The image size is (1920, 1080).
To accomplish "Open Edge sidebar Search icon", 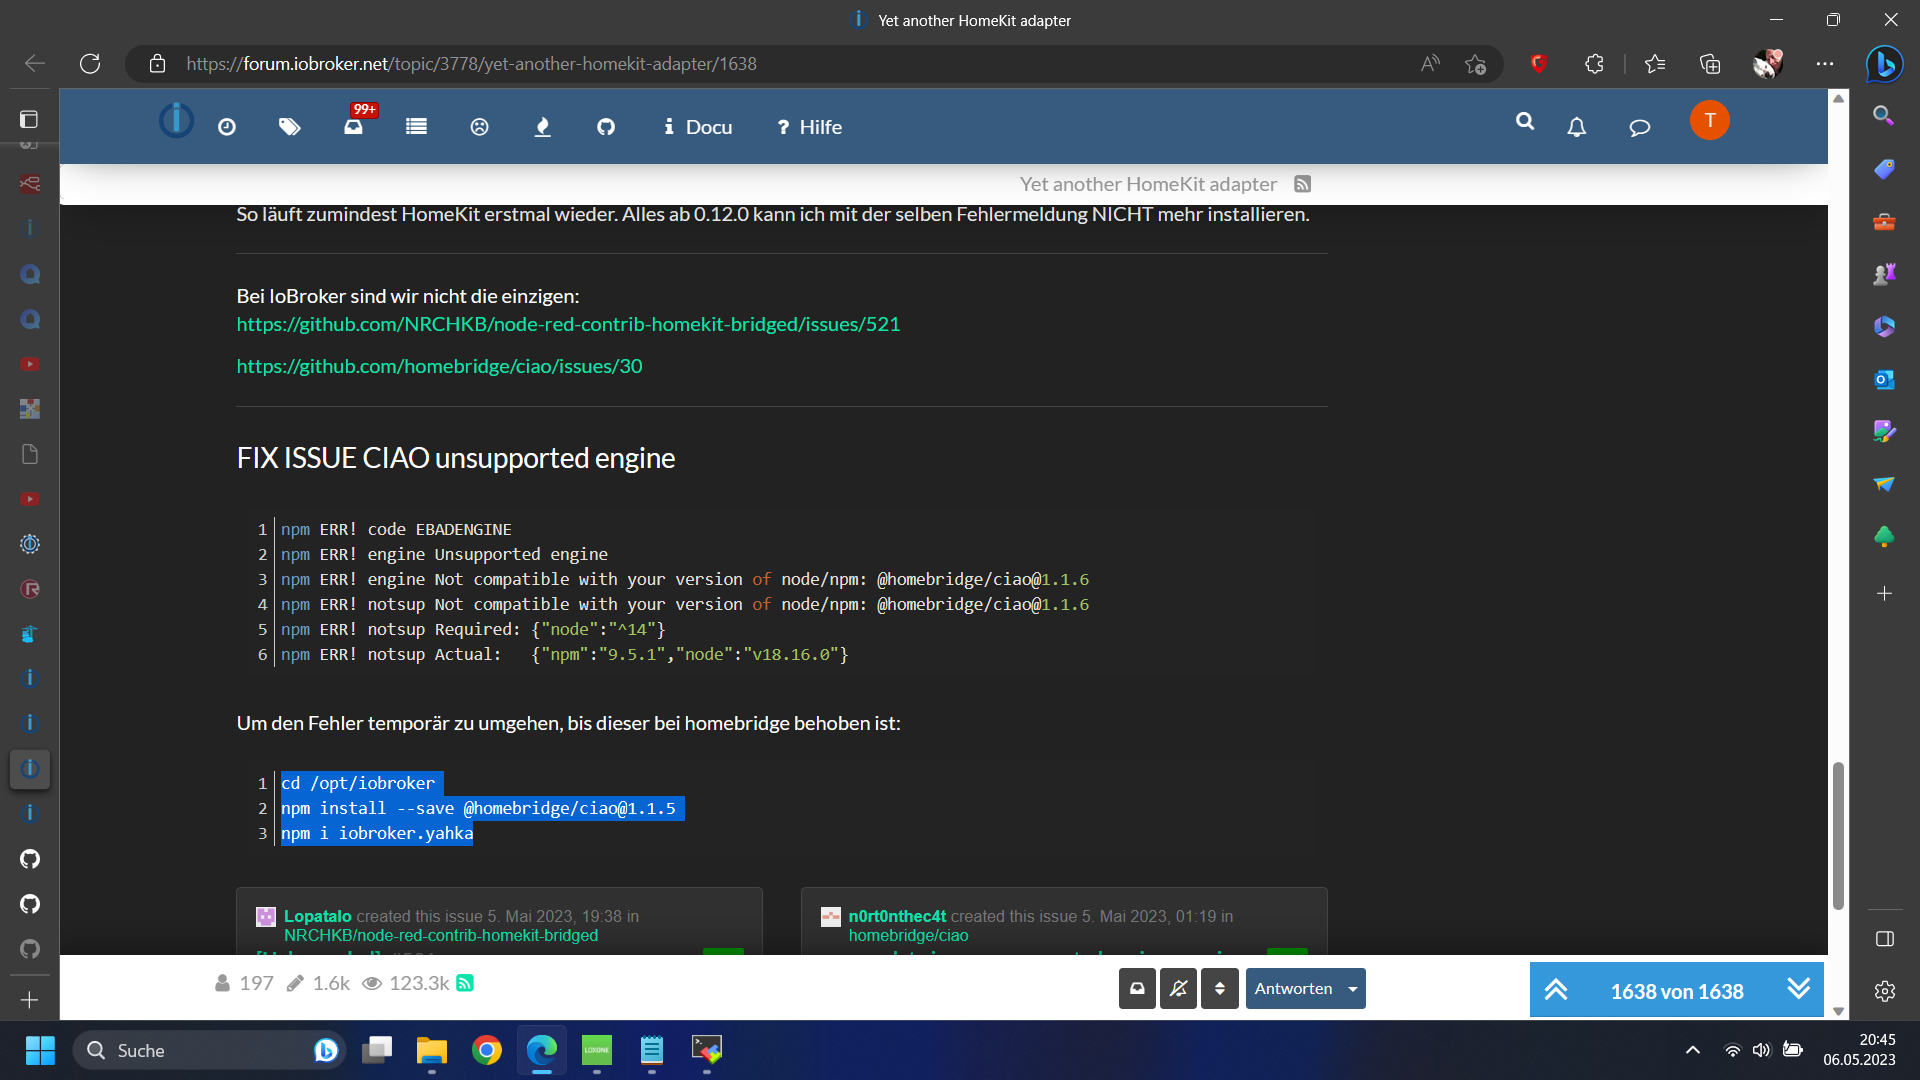I will [1884, 116].
